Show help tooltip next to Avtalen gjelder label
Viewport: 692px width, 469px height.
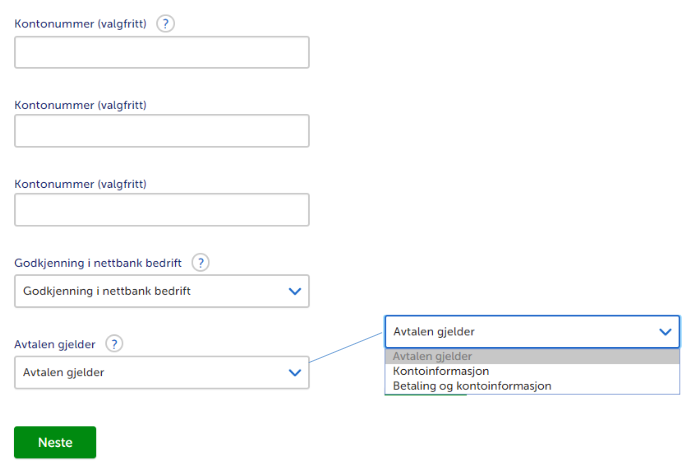(x=114, y=344)
